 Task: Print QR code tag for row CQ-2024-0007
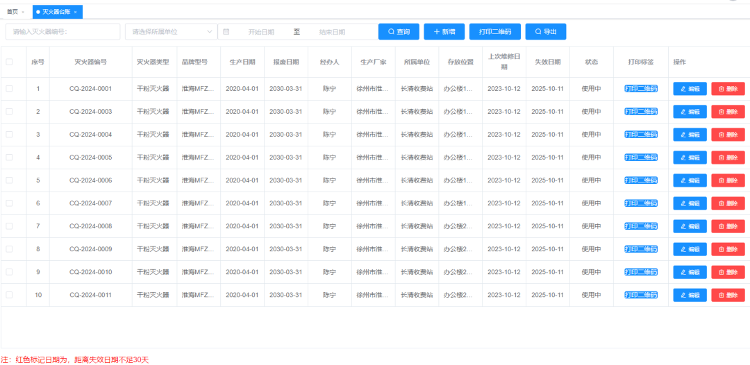tap(641, 203)
